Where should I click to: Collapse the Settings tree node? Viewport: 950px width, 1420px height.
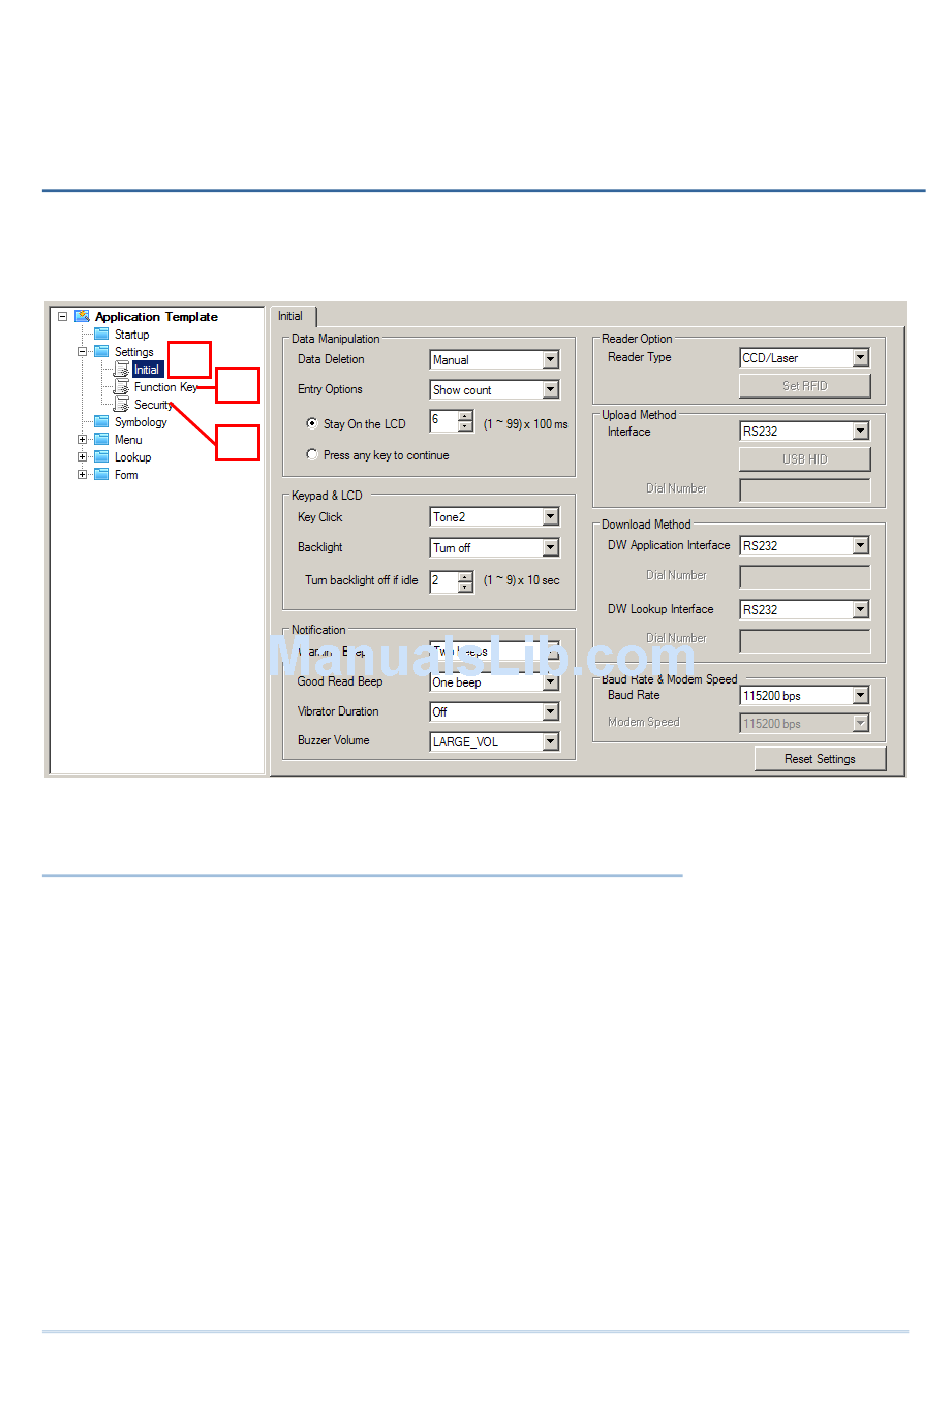pos(82,351)
